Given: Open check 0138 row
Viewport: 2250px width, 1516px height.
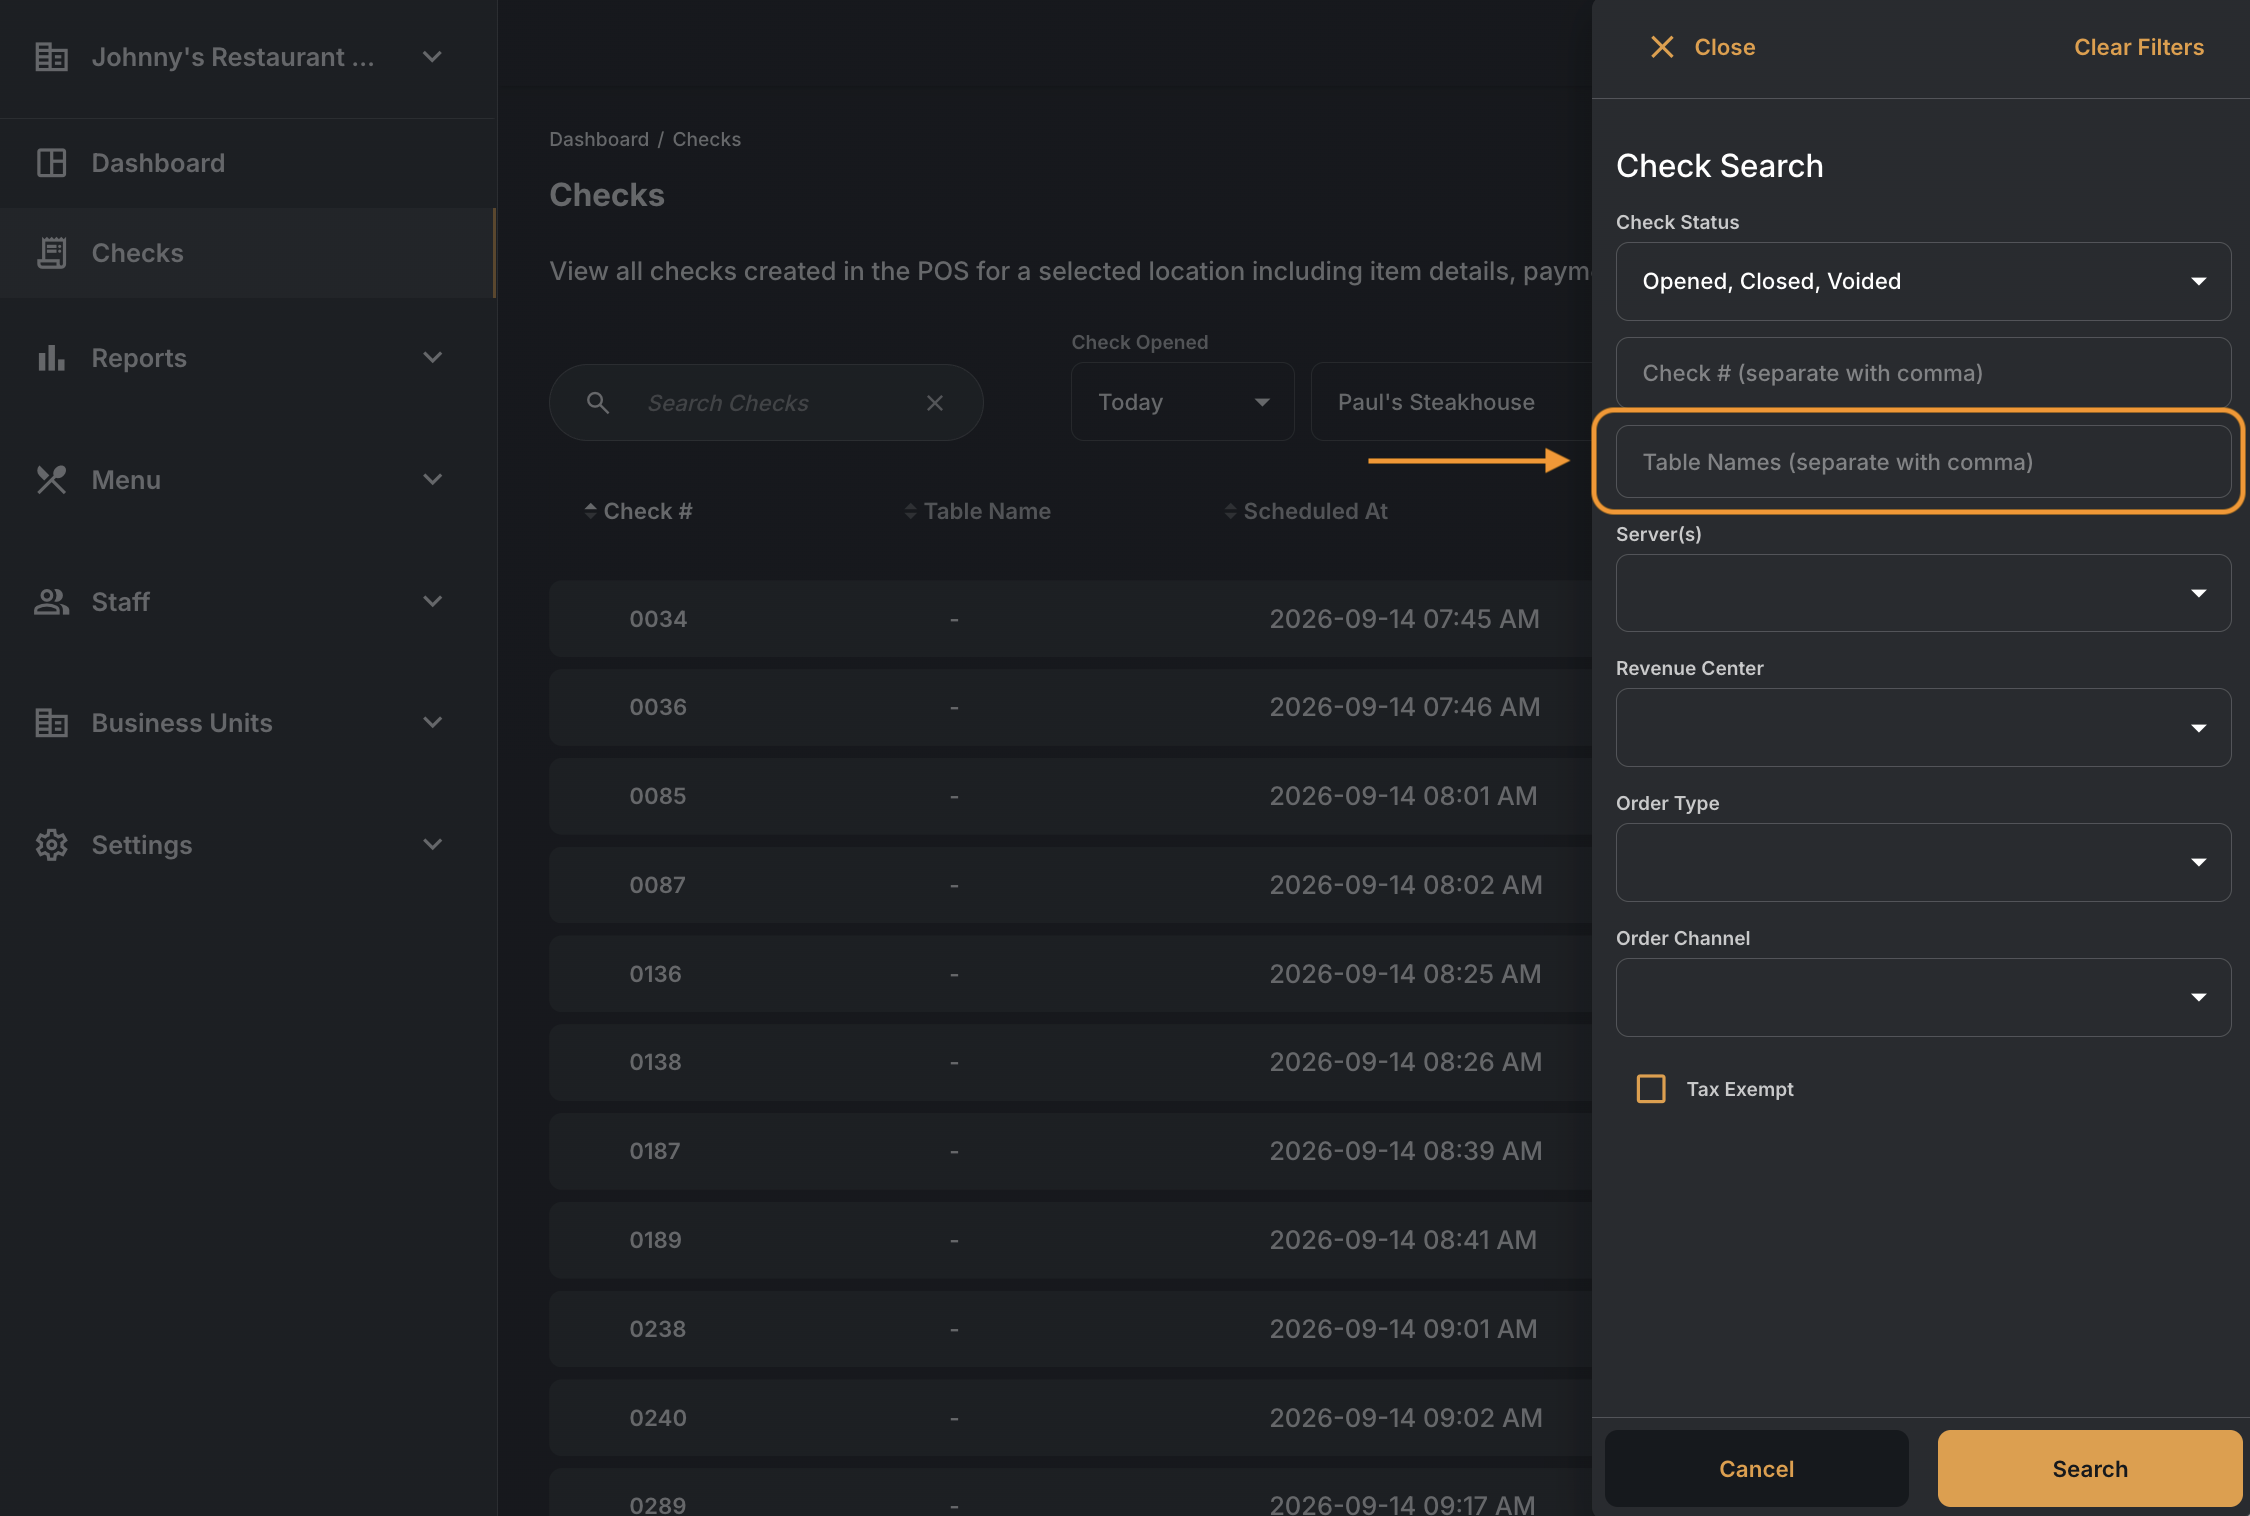Looking at the screenshot, I should 1070,1062.
